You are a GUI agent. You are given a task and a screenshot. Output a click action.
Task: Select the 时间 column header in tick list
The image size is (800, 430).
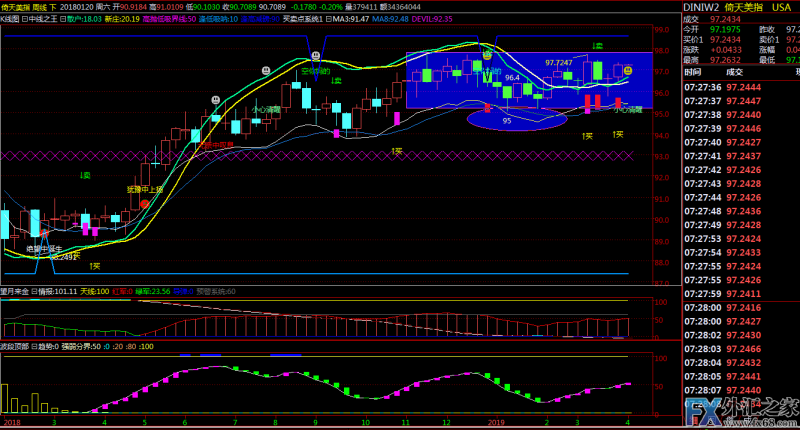(693, 73)
